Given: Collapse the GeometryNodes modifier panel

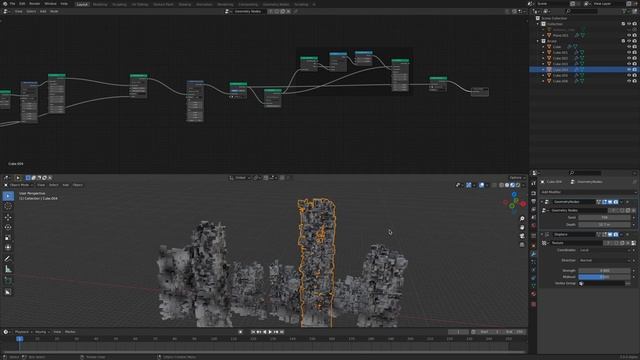Looking at the screenshot, I should 542,202.
